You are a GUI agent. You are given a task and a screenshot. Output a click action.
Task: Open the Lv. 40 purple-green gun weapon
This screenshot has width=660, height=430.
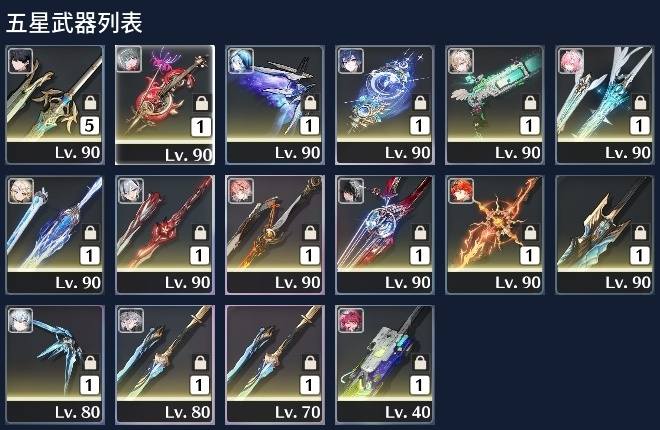385,365
